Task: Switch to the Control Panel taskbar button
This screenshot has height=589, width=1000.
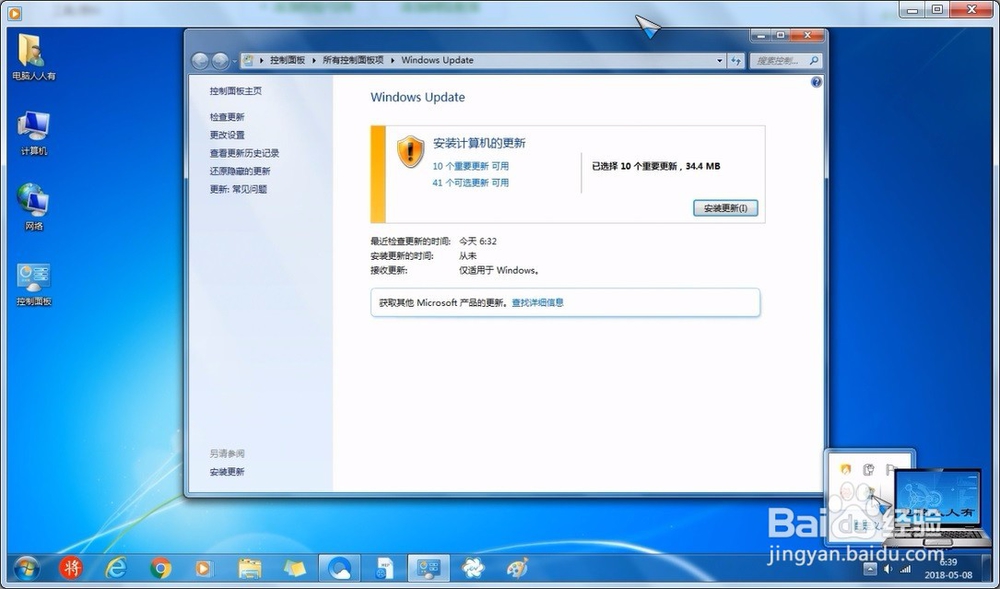Action: 429,568
